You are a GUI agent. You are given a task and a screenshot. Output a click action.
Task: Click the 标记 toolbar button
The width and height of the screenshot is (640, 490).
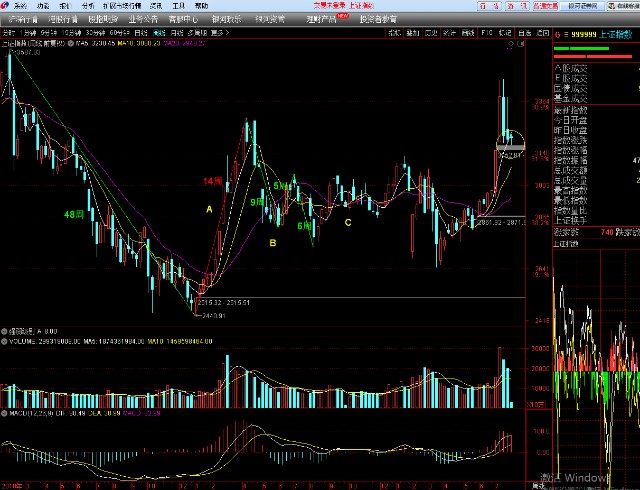(505, 33)
